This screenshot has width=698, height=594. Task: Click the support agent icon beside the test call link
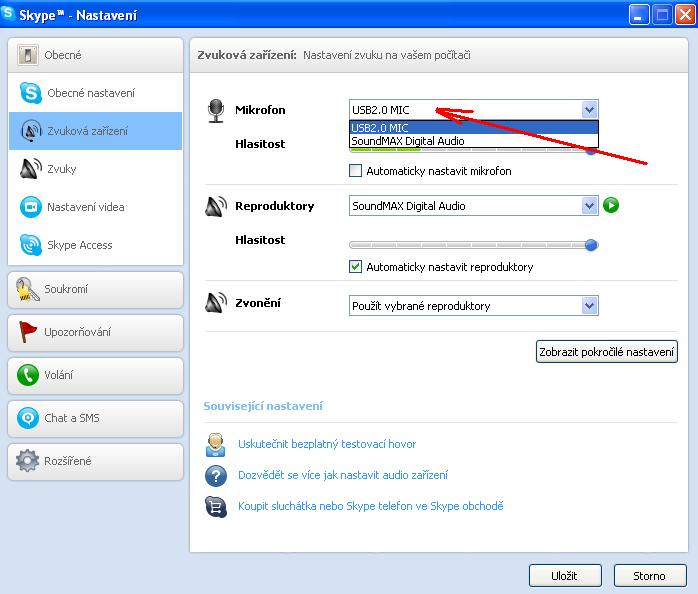click(215, 445)
